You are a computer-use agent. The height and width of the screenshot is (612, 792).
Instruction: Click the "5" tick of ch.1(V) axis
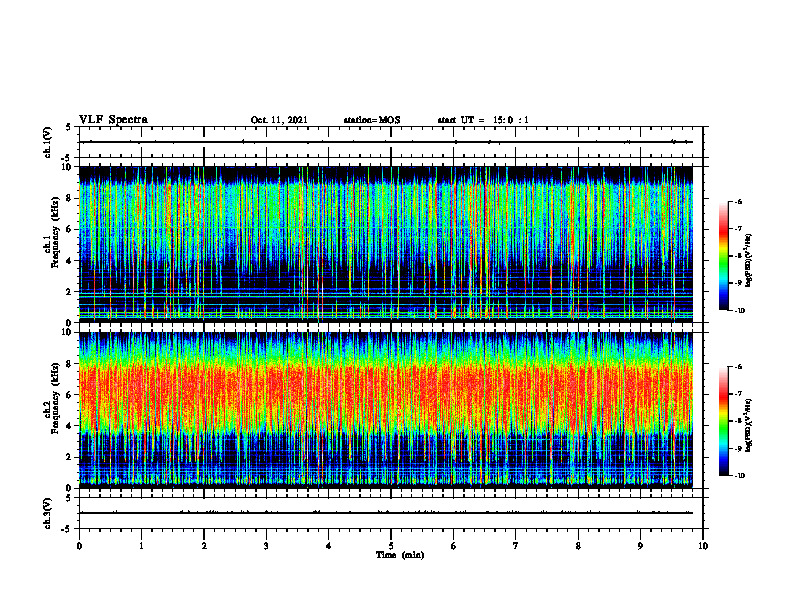point(69,128)
